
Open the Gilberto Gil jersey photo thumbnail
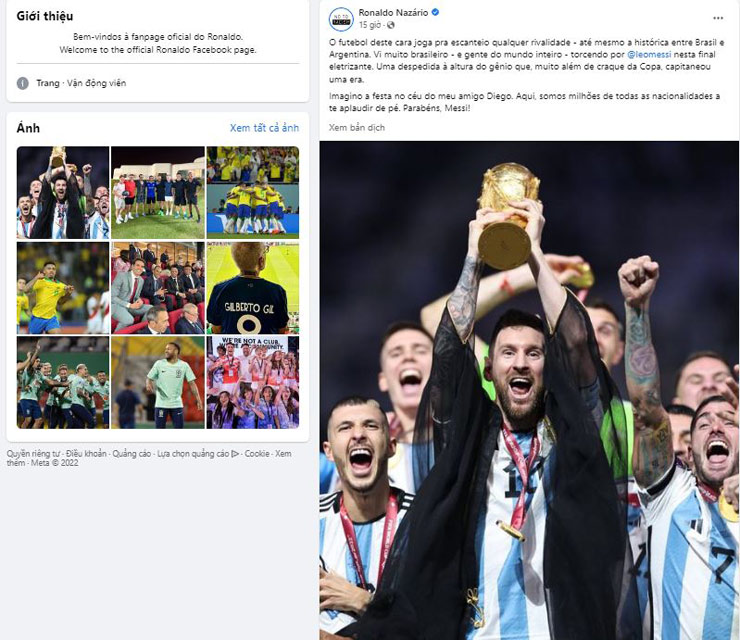pos(252,288)
